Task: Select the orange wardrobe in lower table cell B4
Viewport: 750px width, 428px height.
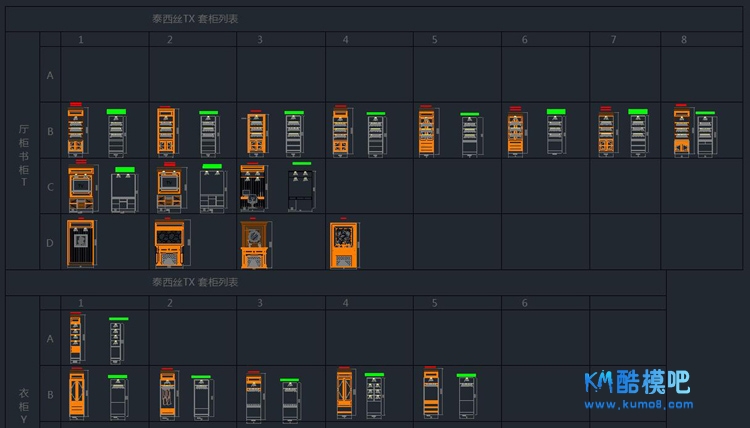Action: [345, 394]
